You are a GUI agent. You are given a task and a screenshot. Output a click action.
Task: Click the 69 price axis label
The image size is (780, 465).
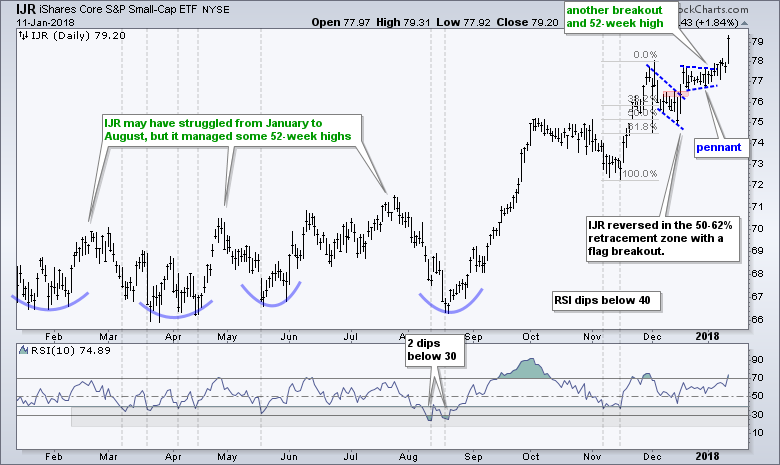[x=757, y=250]
